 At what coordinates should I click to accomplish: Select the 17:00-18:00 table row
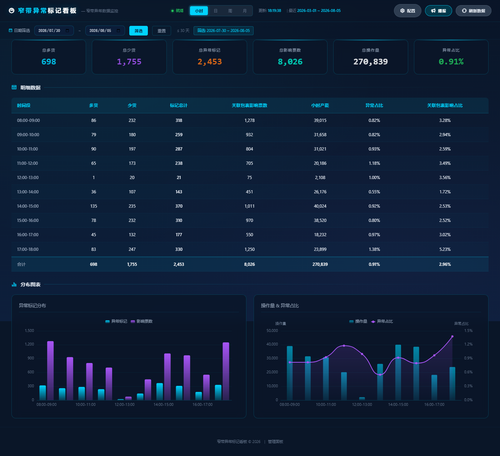[250, 249]
